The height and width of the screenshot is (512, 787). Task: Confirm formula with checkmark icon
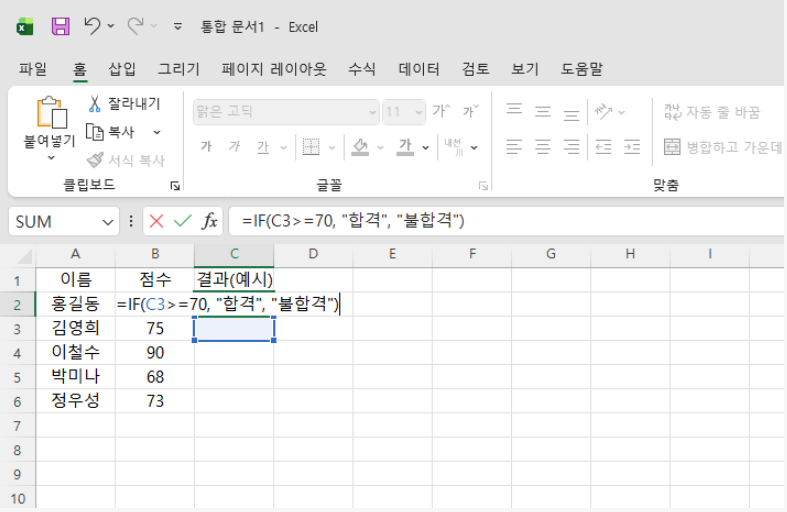tap(182, 221)
